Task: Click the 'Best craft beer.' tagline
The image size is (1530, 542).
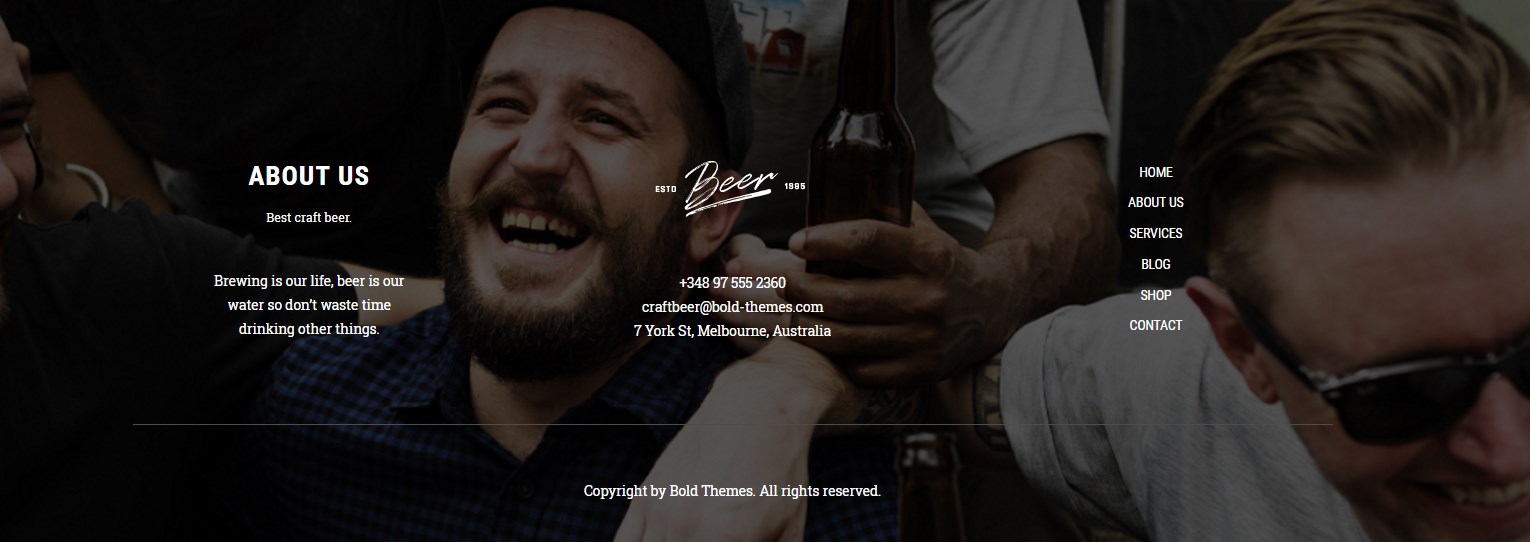Action: point(309,217)
